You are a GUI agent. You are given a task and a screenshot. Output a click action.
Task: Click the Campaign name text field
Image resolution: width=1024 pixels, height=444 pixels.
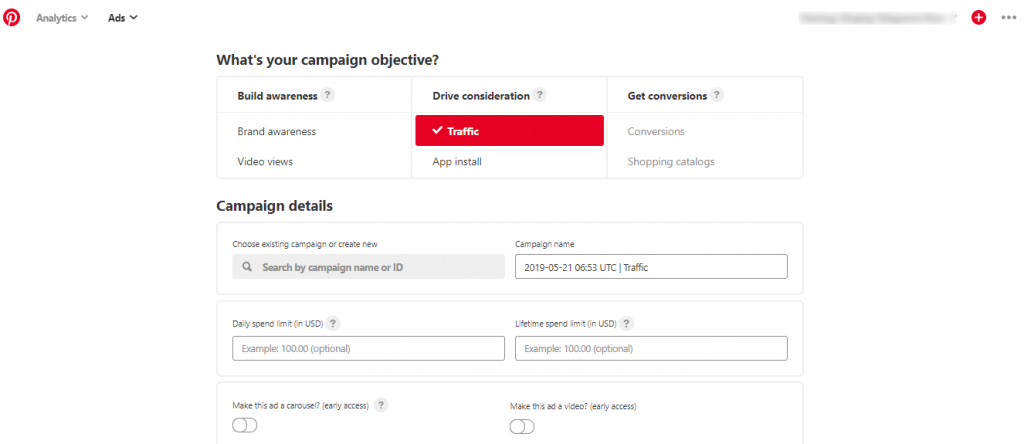[651, 266]
